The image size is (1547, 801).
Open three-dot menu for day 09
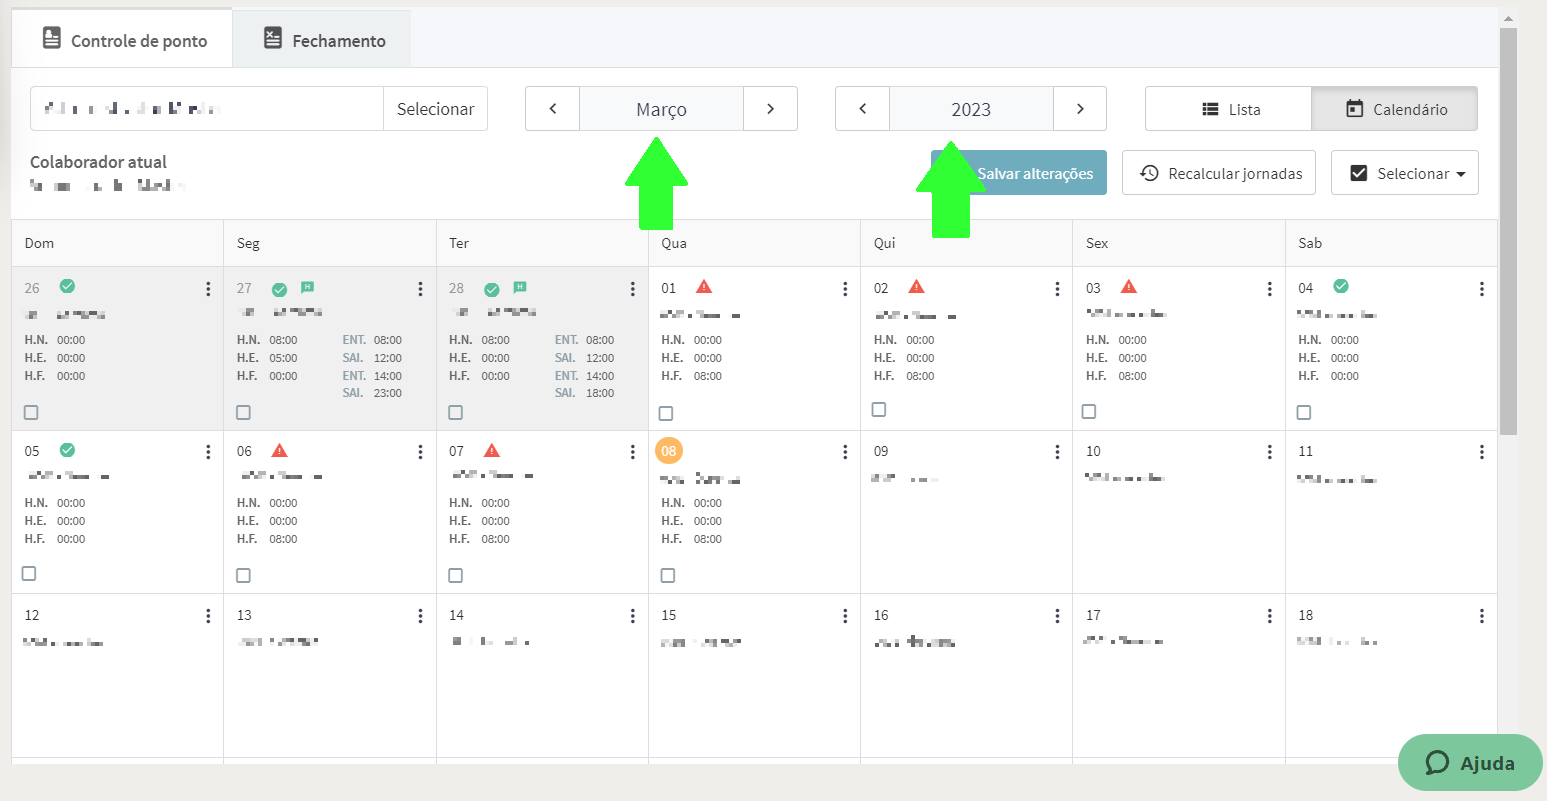coord(1057,452)
